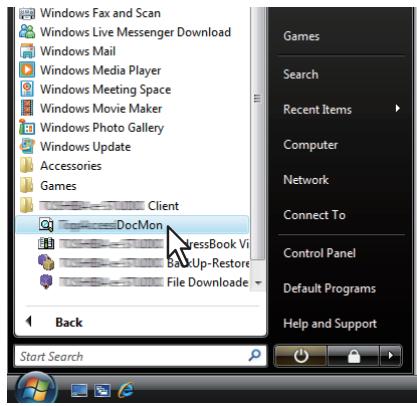Screen dimensions: 417x406
Task: Open Default Programs
Action: coord(329,288)
